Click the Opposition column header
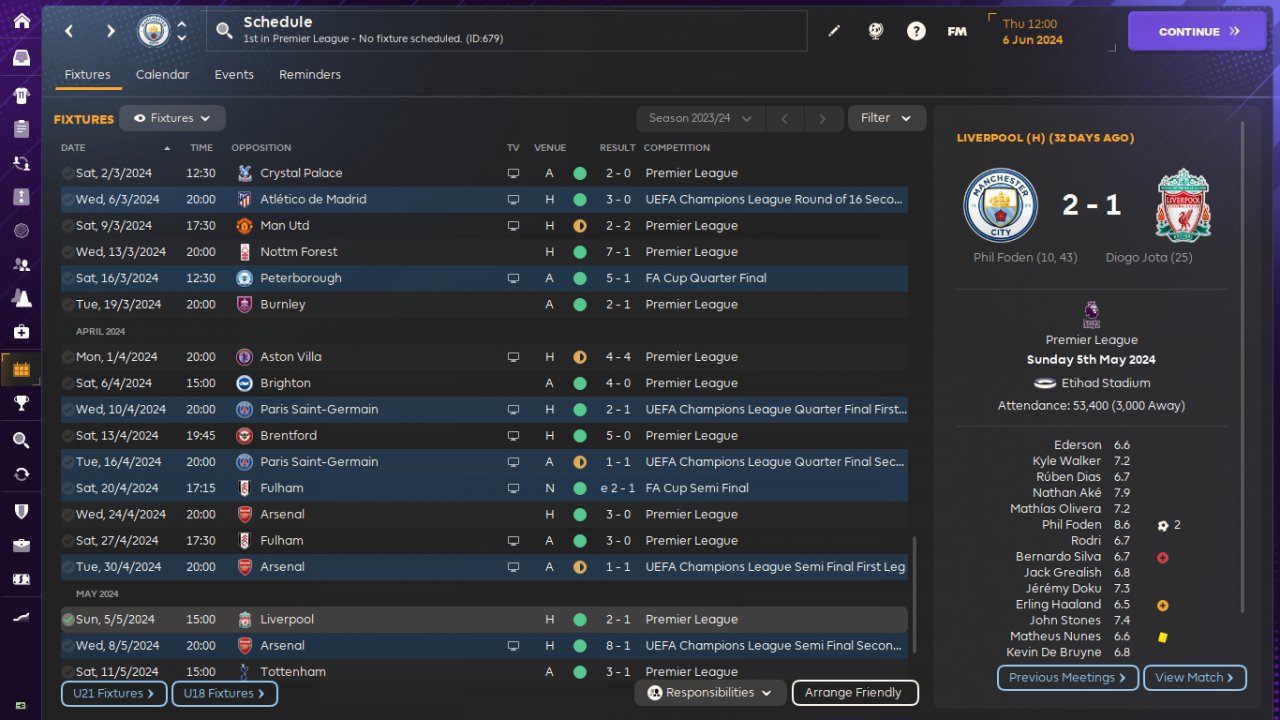 (262, 148)
